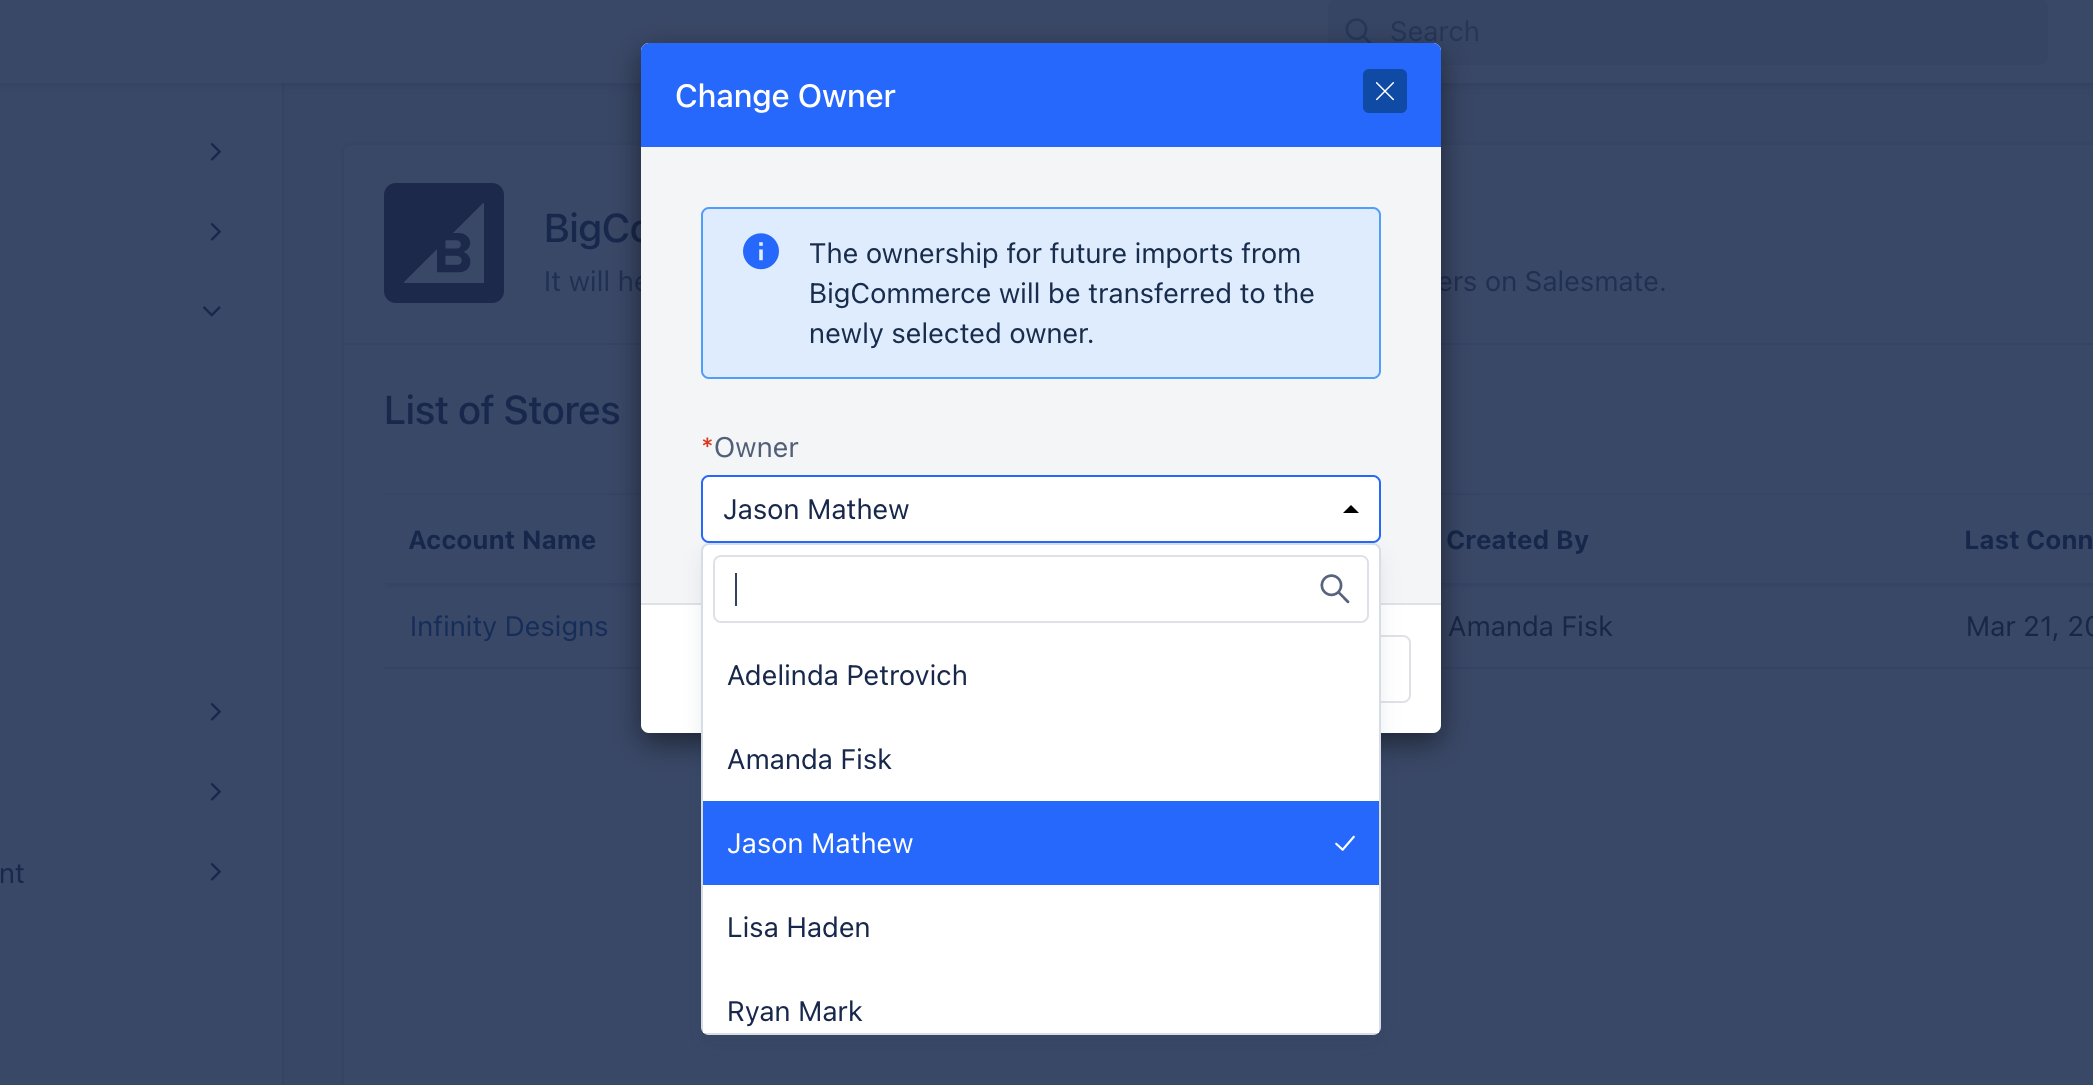2093x1085 pixels.
Task: Close the Change Owner dialog
Action: (x=1384, y=92)
